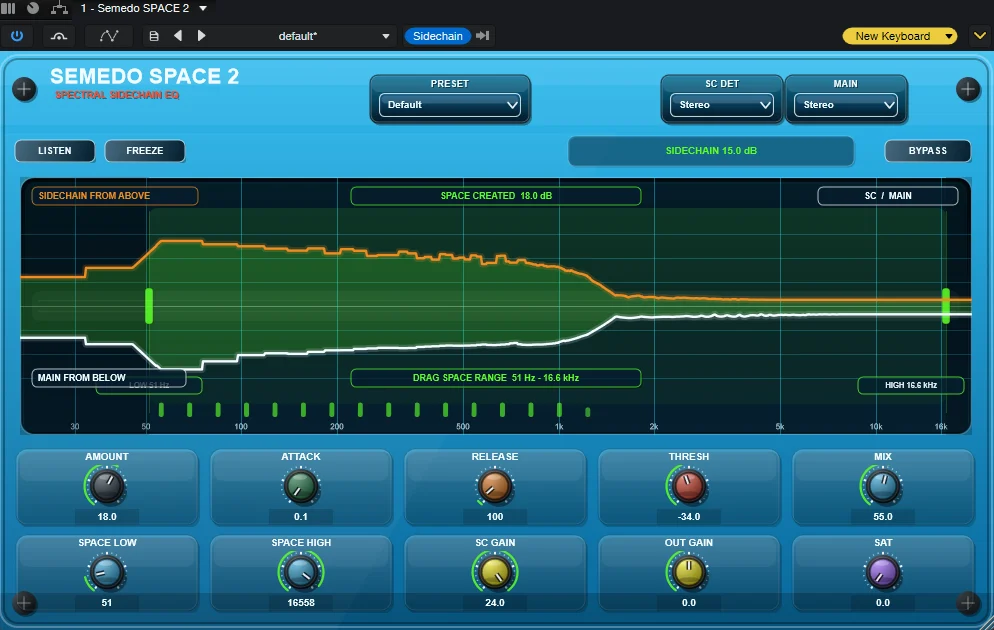Toggle the FREEZE button
Screen dimensions: 994x630
tap(145, 151)
